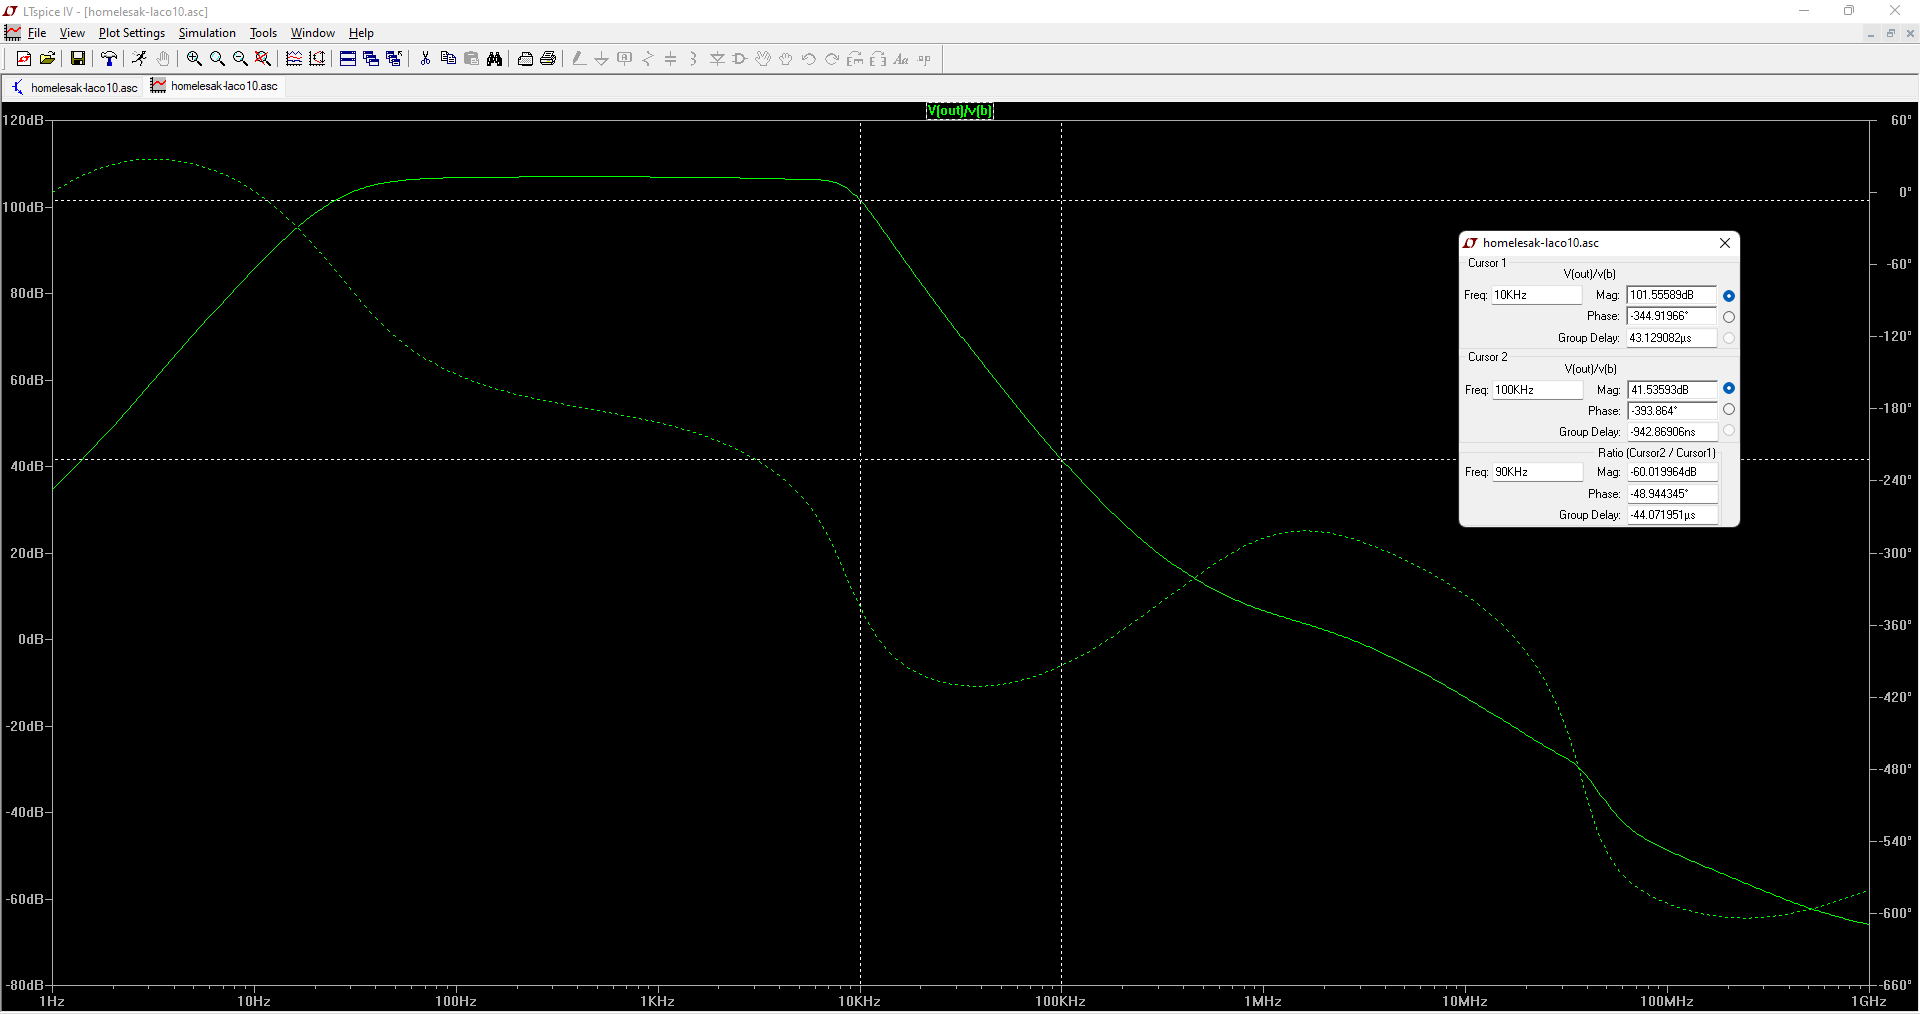Click the 1GHz frequency axis label
The width and height of the screenshot is (1920, 1014).
coord(1869,1001)
